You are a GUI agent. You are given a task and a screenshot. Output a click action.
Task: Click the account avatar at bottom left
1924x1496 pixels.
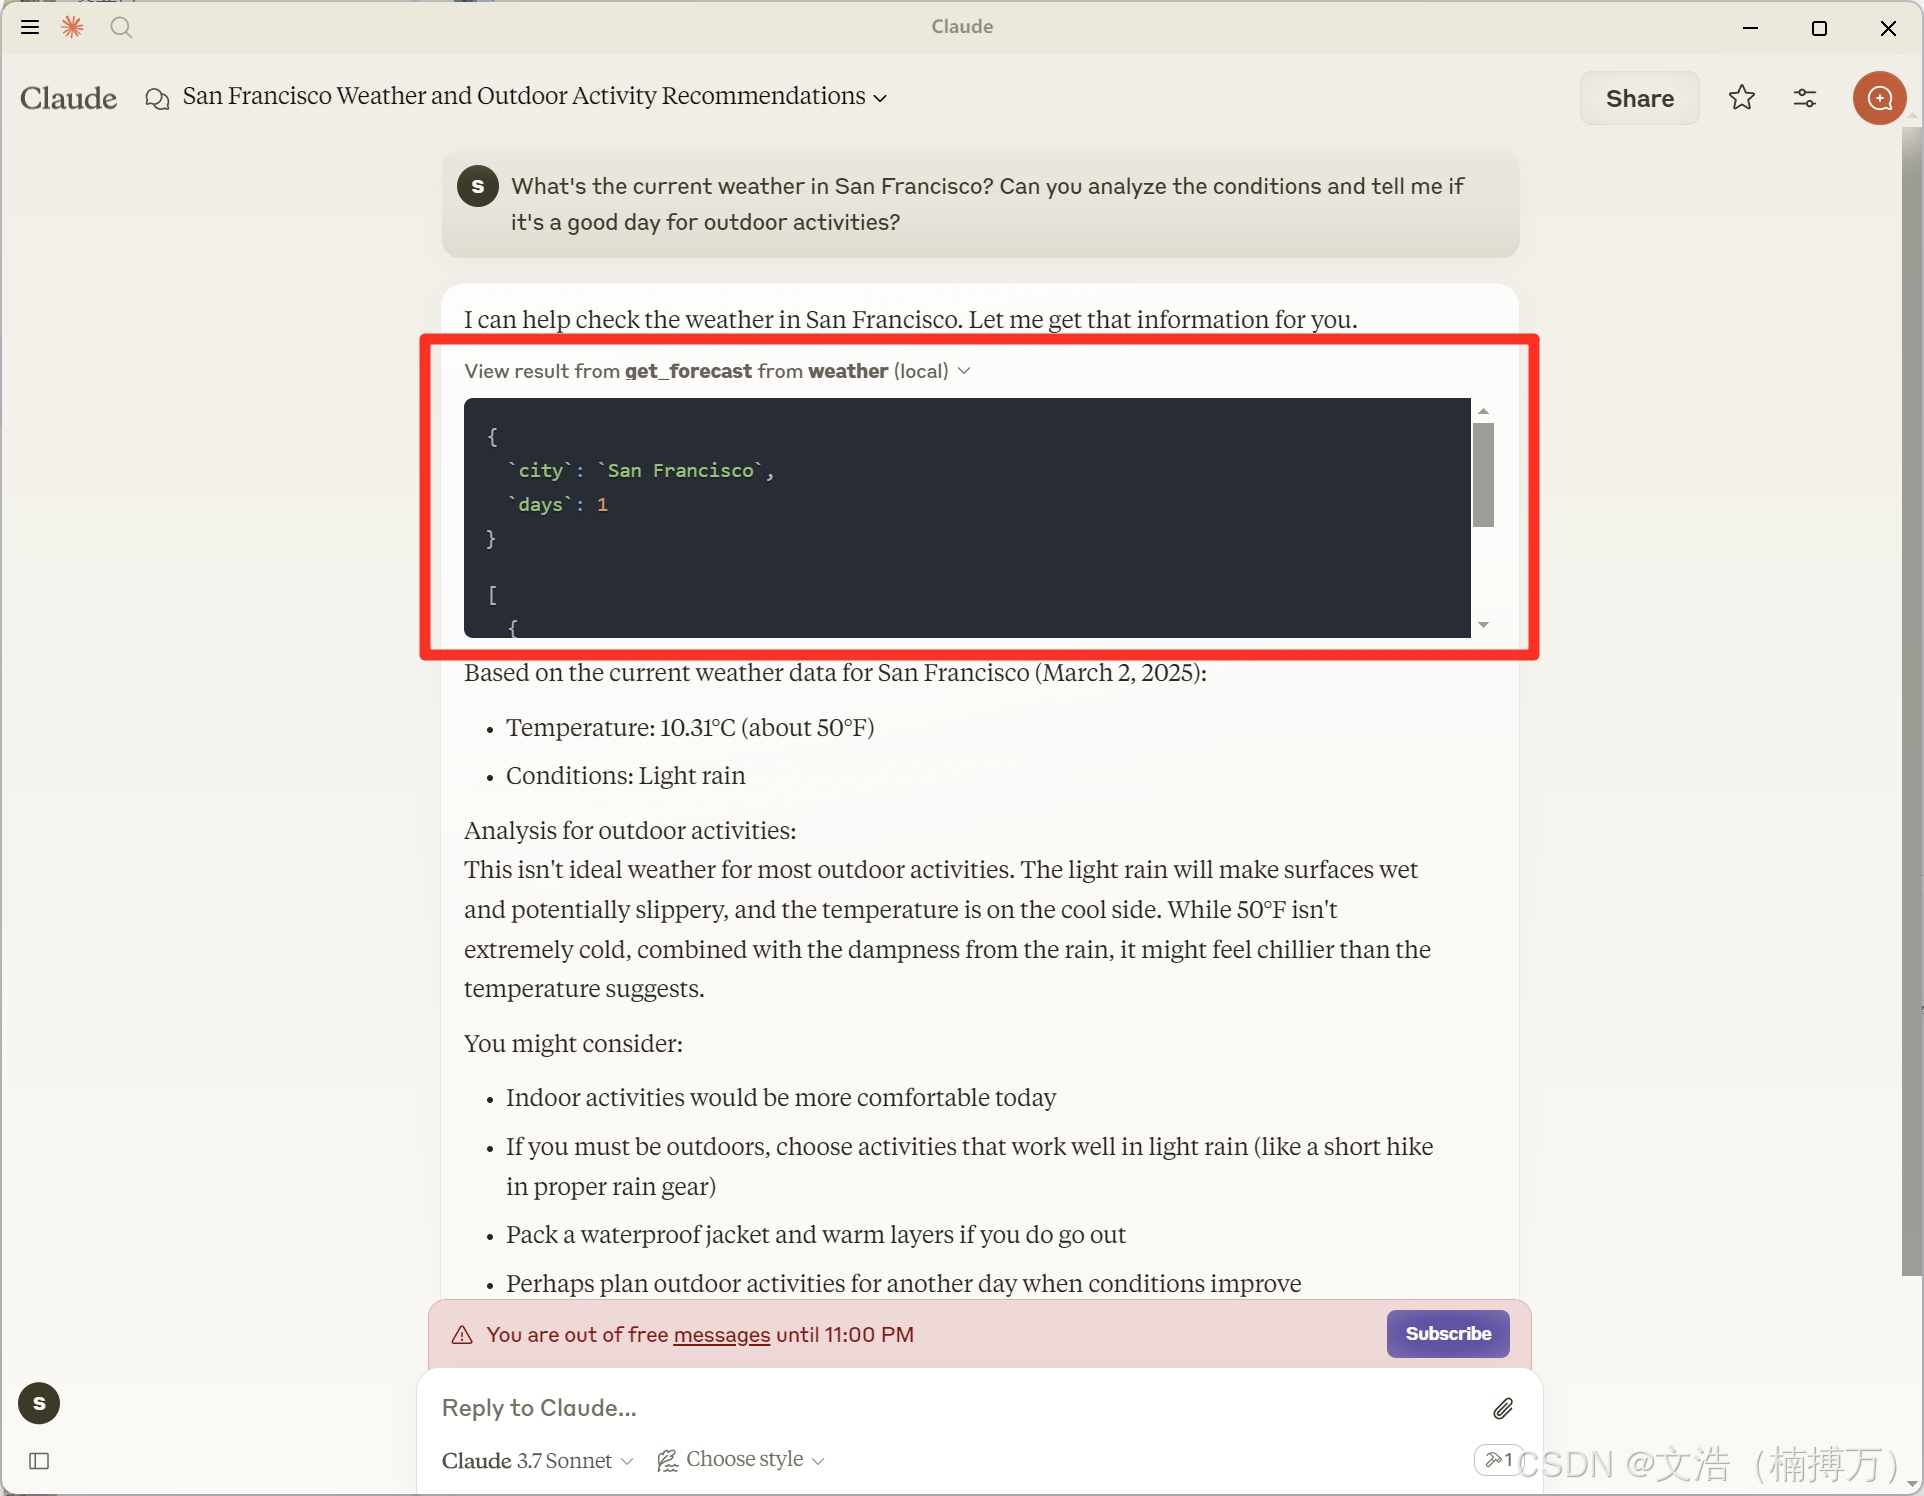pos(39,1403)
